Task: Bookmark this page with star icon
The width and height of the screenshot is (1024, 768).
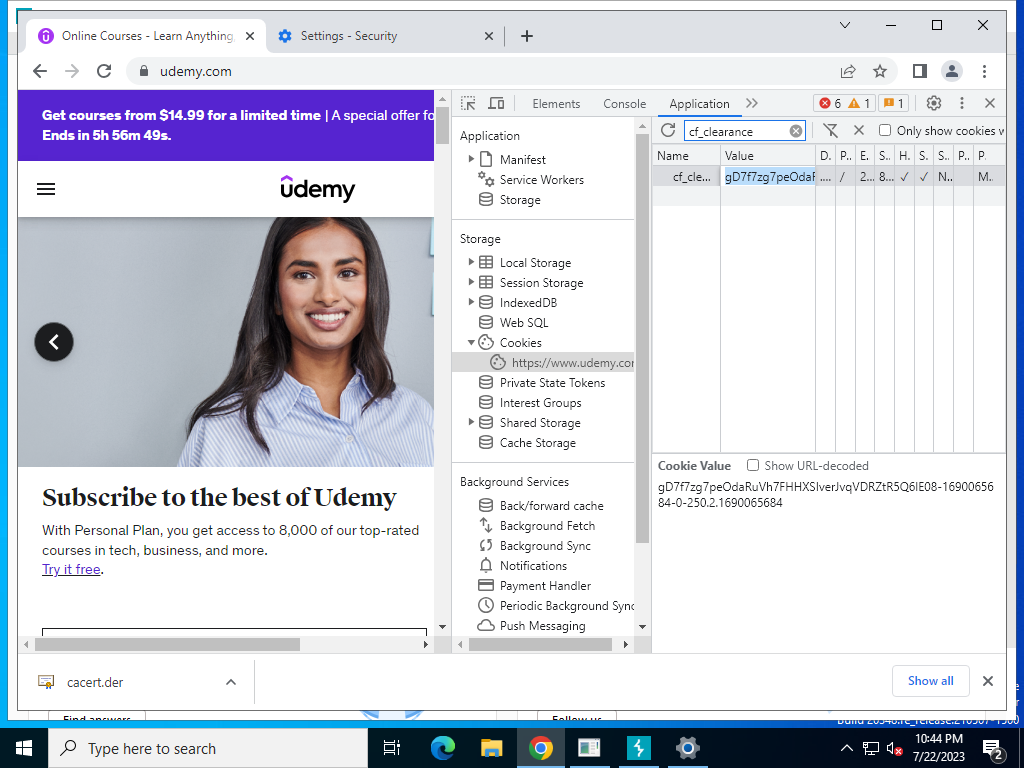Action: (880, 71)
